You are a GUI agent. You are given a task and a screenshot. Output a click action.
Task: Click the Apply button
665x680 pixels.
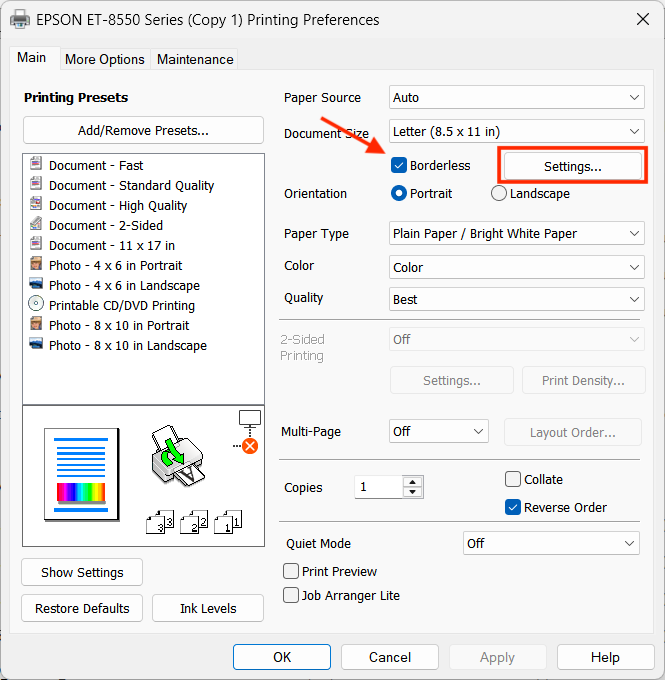coord(497,657)
